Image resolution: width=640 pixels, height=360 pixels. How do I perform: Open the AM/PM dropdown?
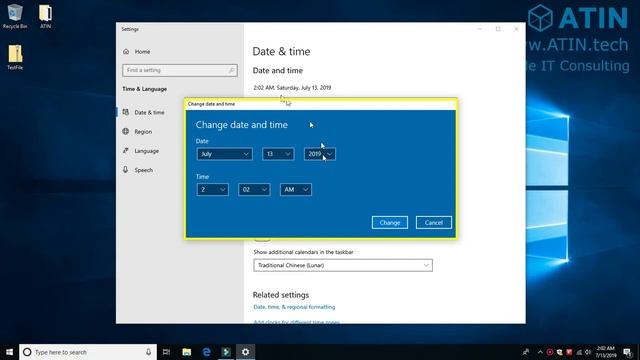click(x=296, y=189)
